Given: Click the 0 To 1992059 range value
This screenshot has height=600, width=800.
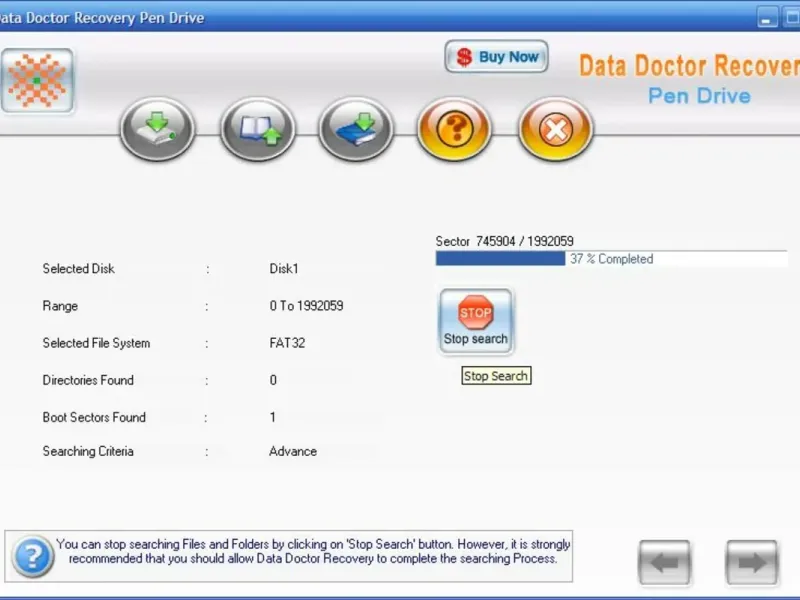Looking at the screenshot, I should (306, 306).
